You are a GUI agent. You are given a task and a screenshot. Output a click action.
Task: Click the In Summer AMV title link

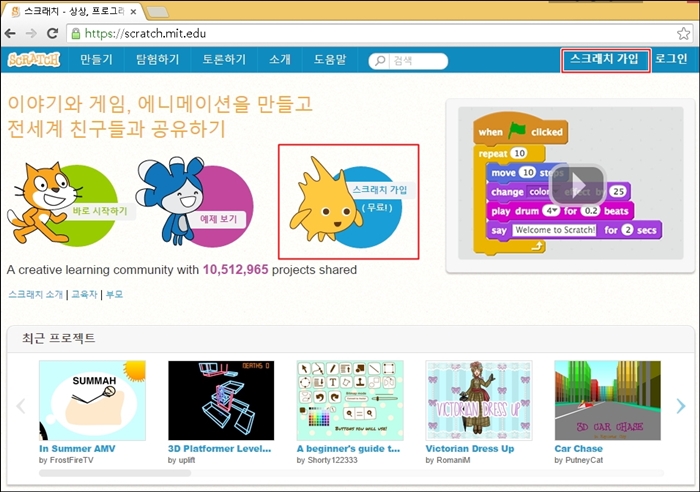[x=77, y=449]
